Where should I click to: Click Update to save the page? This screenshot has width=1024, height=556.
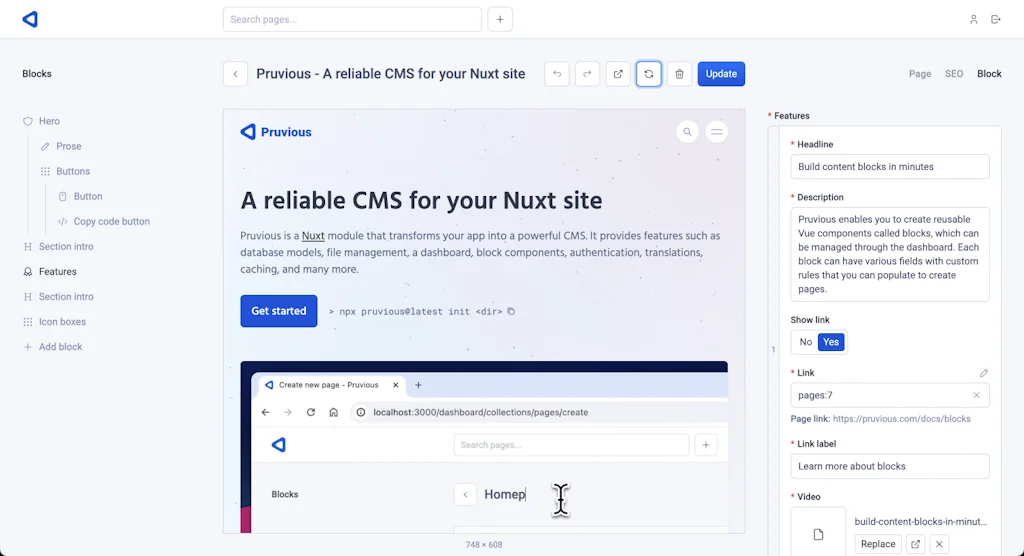(721, 74)
